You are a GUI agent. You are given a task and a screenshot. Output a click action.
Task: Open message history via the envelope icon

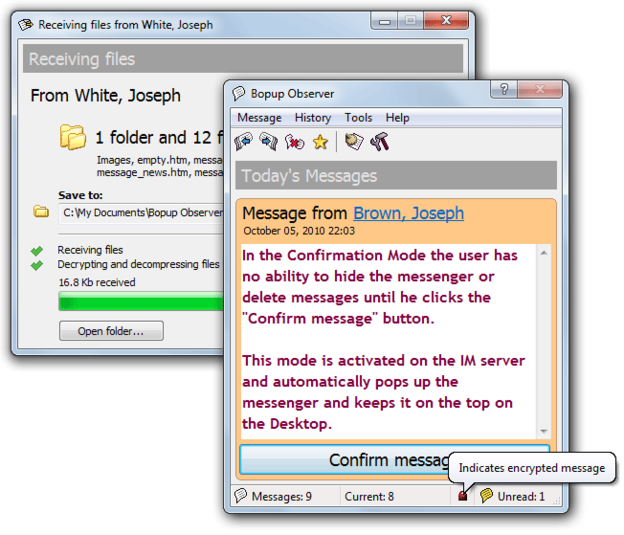[354, 141]
